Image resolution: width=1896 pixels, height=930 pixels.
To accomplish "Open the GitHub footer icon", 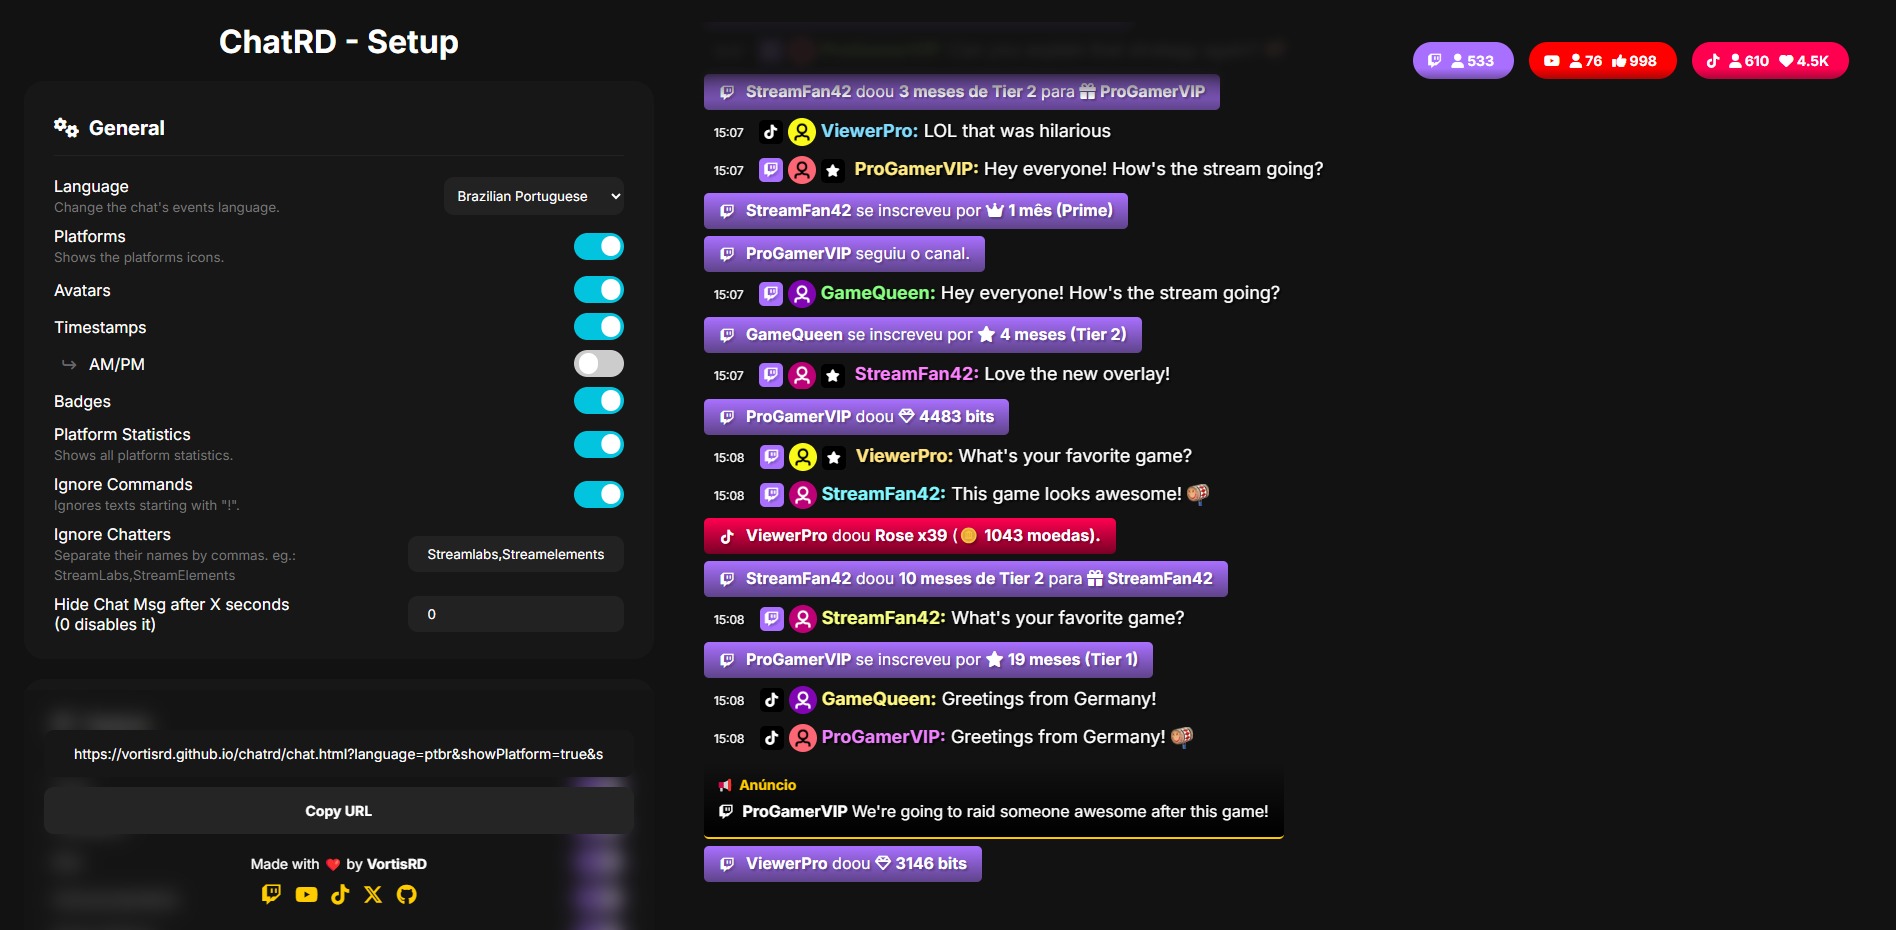I will pos(406,894).
